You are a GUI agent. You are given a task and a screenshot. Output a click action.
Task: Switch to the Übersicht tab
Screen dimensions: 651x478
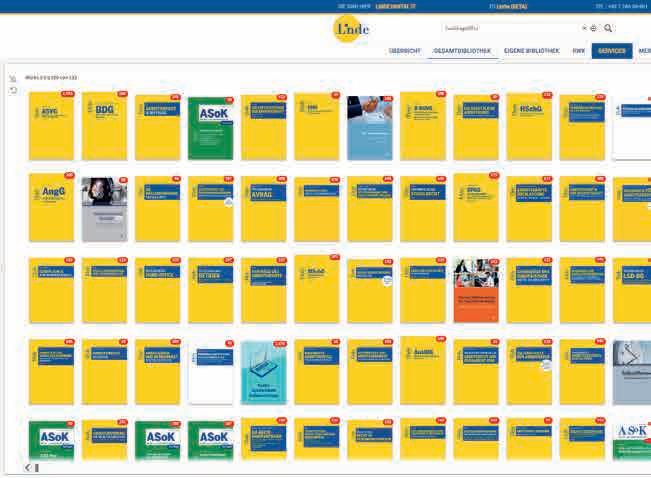(405, 51)
